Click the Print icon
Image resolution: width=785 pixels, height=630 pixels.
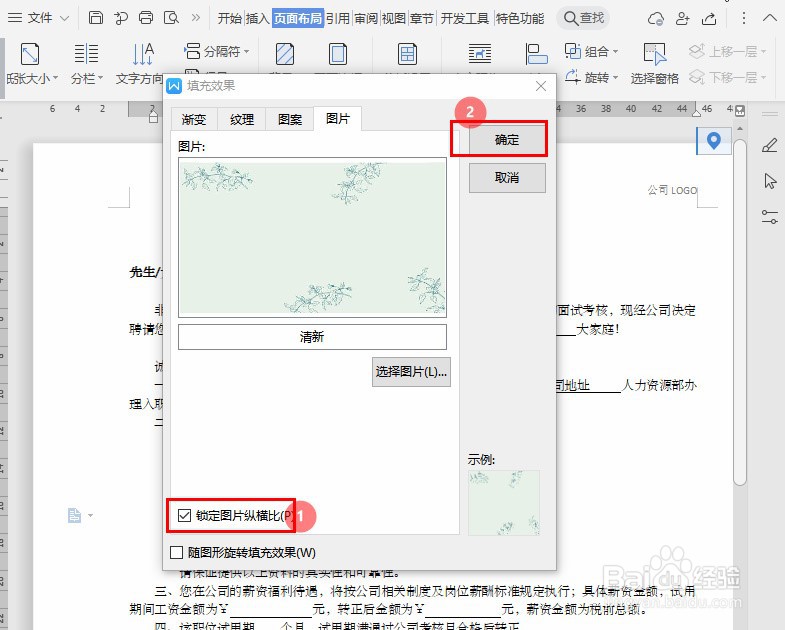tap(146, 18)
